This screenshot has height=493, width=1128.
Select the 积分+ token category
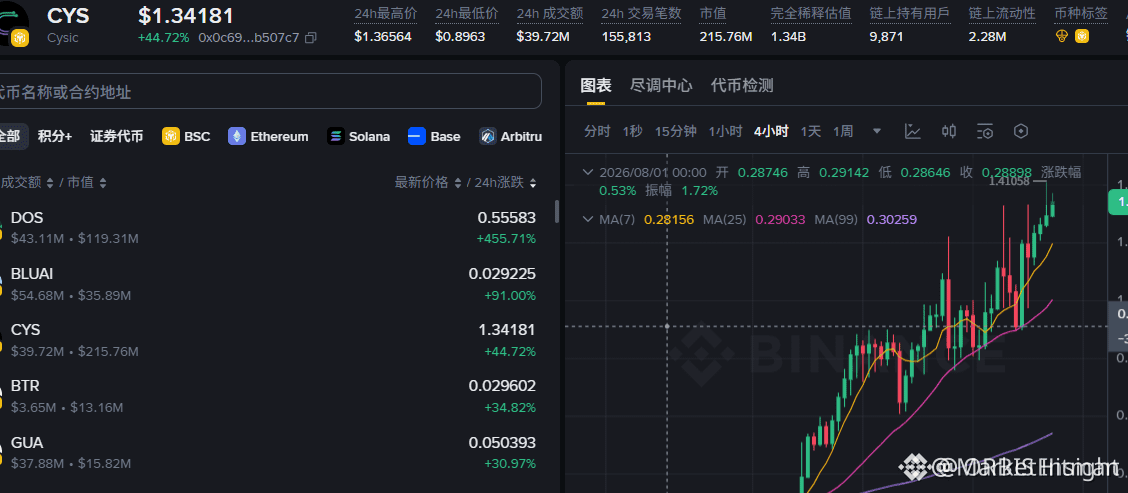55,136
